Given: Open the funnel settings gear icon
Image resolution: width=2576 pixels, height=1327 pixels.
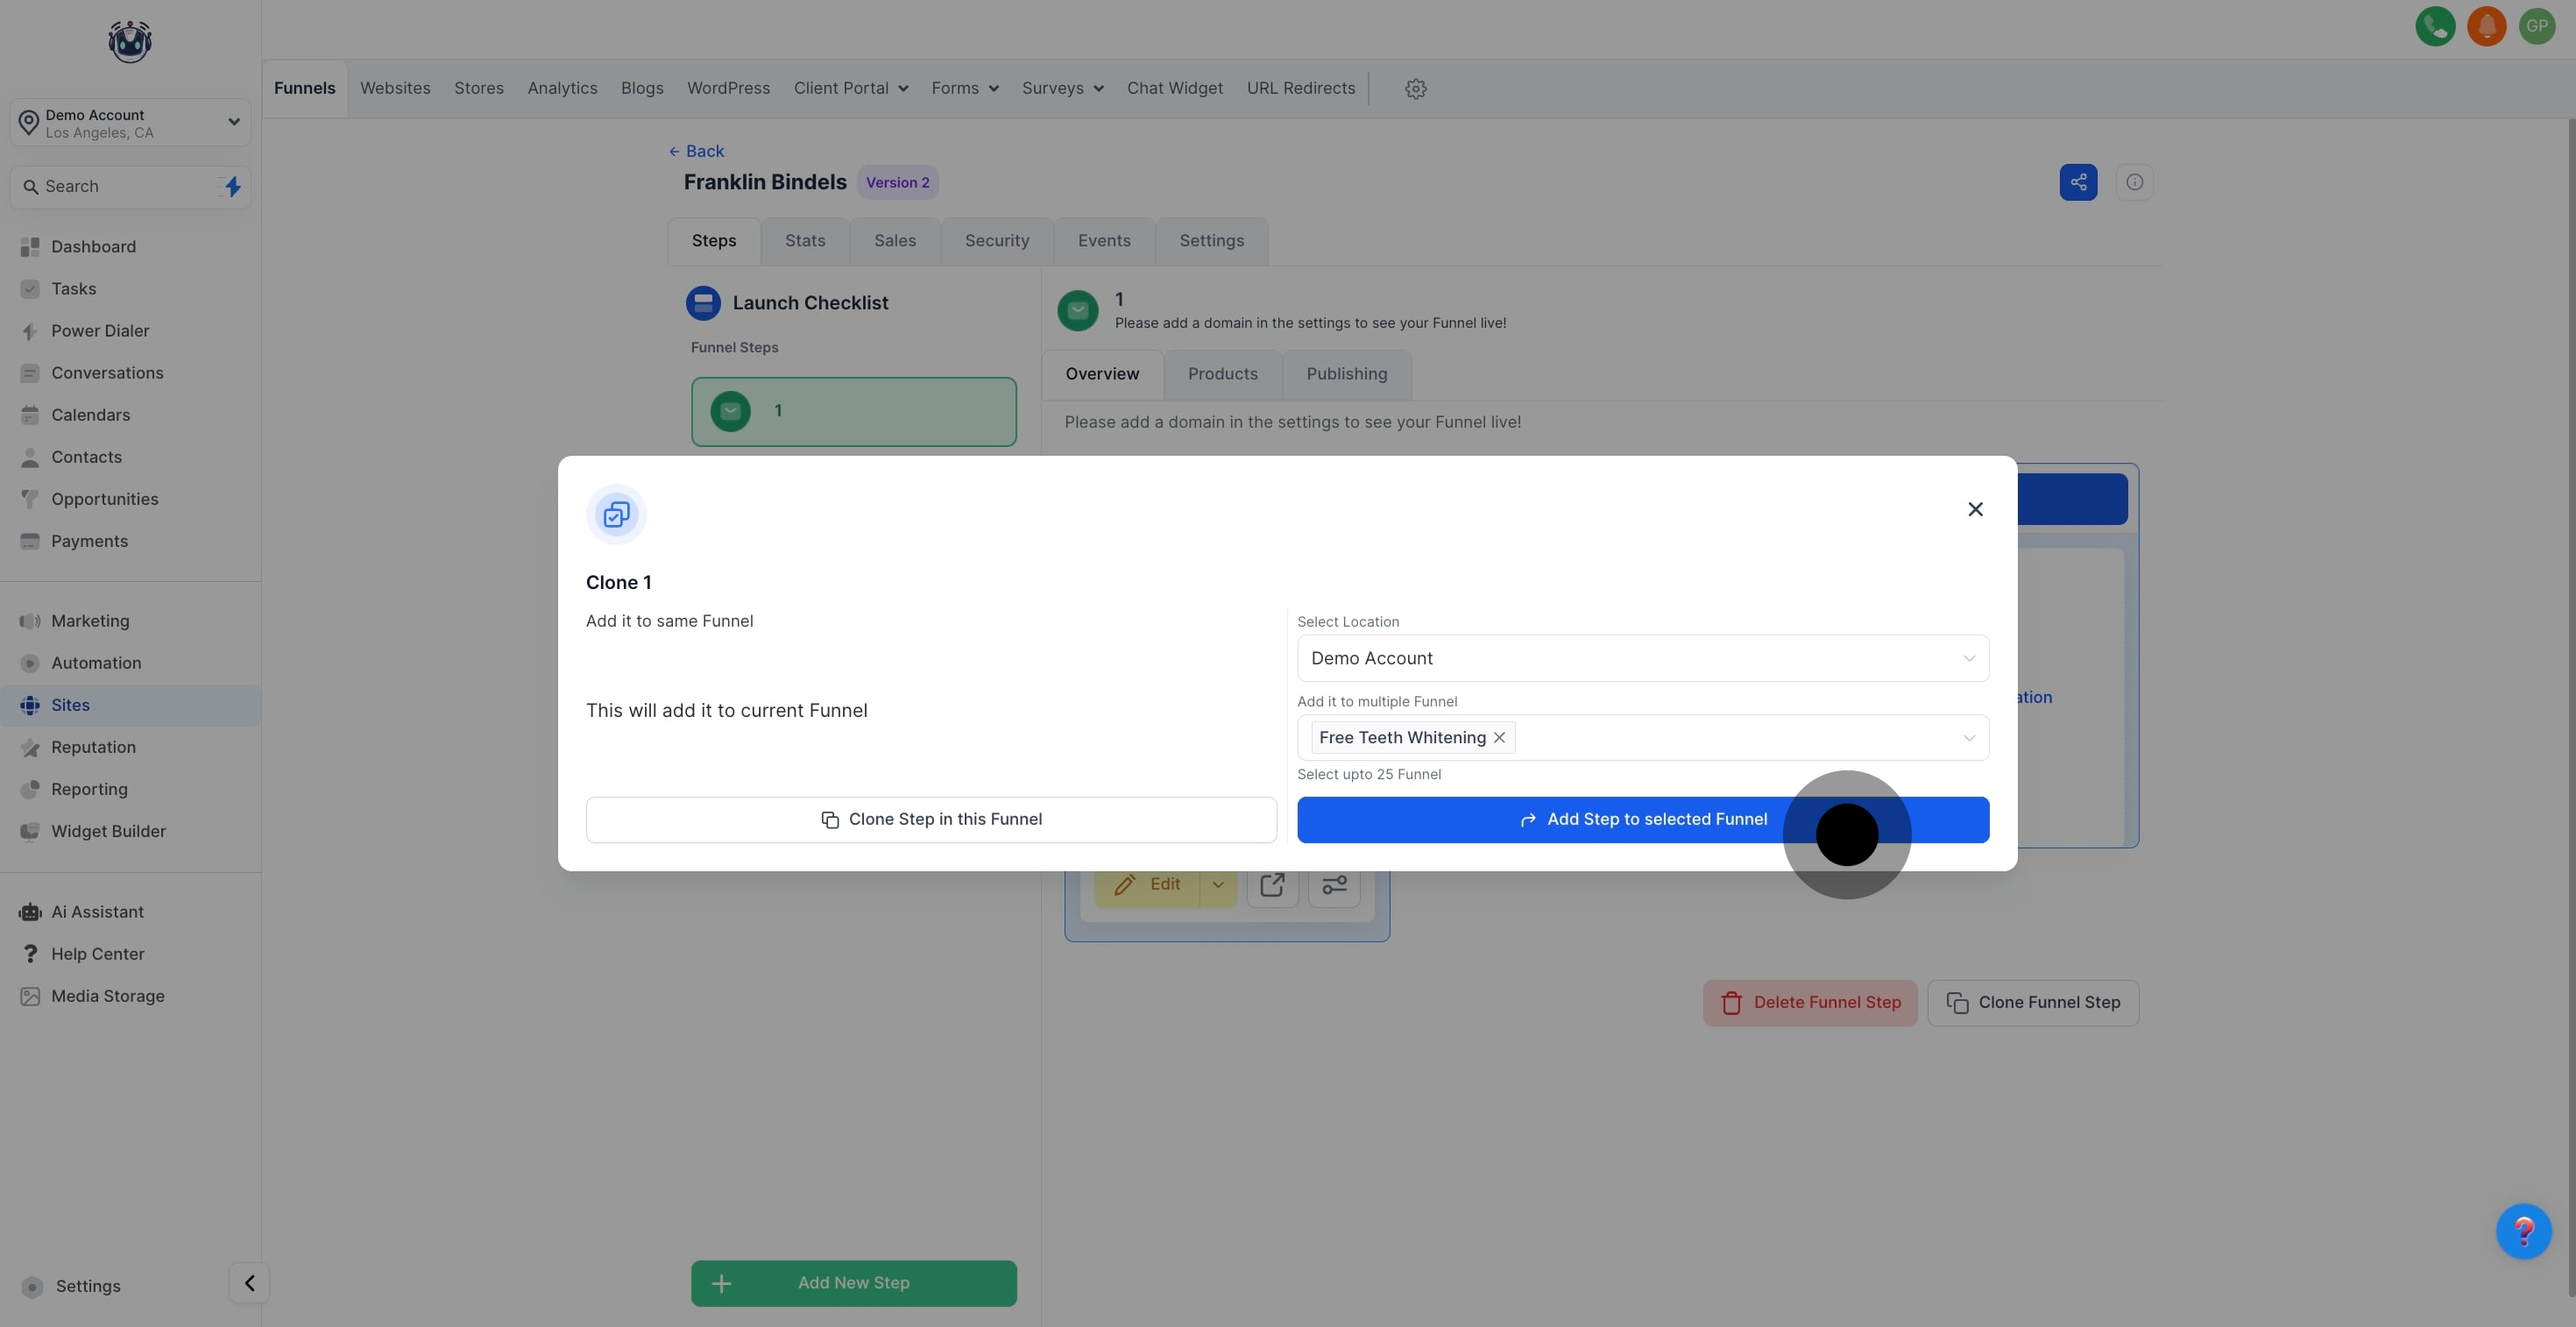Looking at the screenshot, I should 1415,89.
